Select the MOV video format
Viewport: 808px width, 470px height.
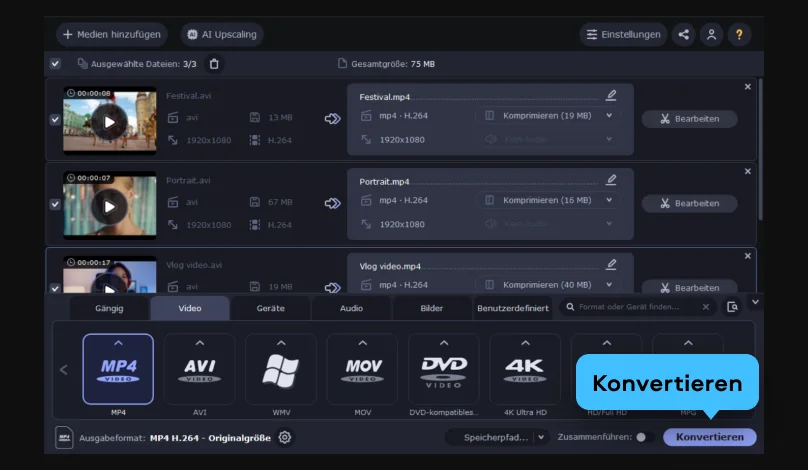tap(362, 369)
